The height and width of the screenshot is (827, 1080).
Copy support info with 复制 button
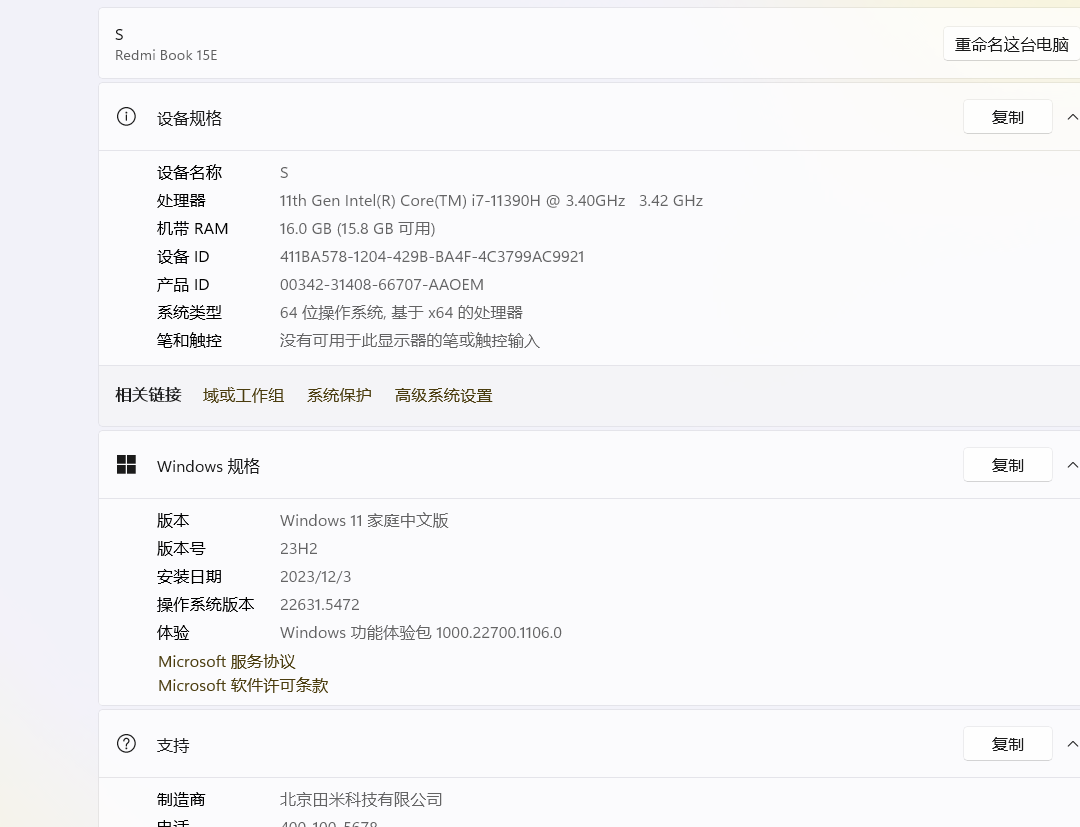[x=1008, y=744]
